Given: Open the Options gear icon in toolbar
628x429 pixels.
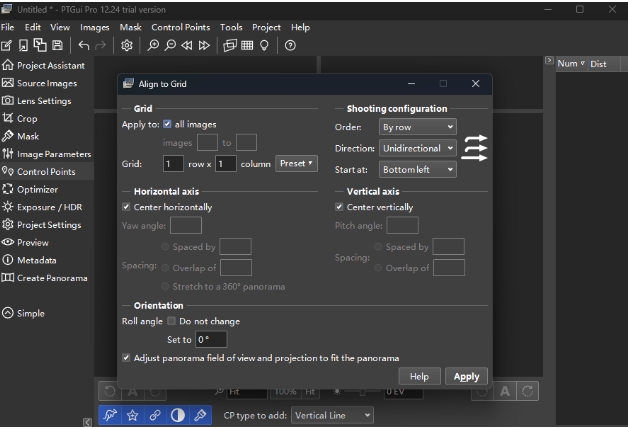Looking at the screenshot, I should click(x=127, y=45).
